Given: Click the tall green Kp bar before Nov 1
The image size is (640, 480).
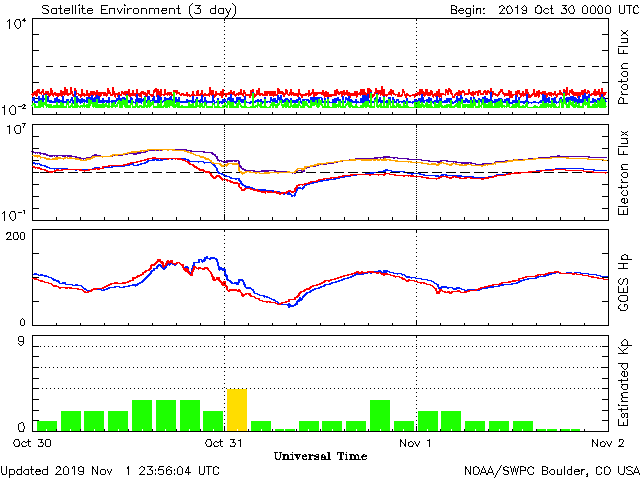Looking at the screenshot, I should point(380,416).
